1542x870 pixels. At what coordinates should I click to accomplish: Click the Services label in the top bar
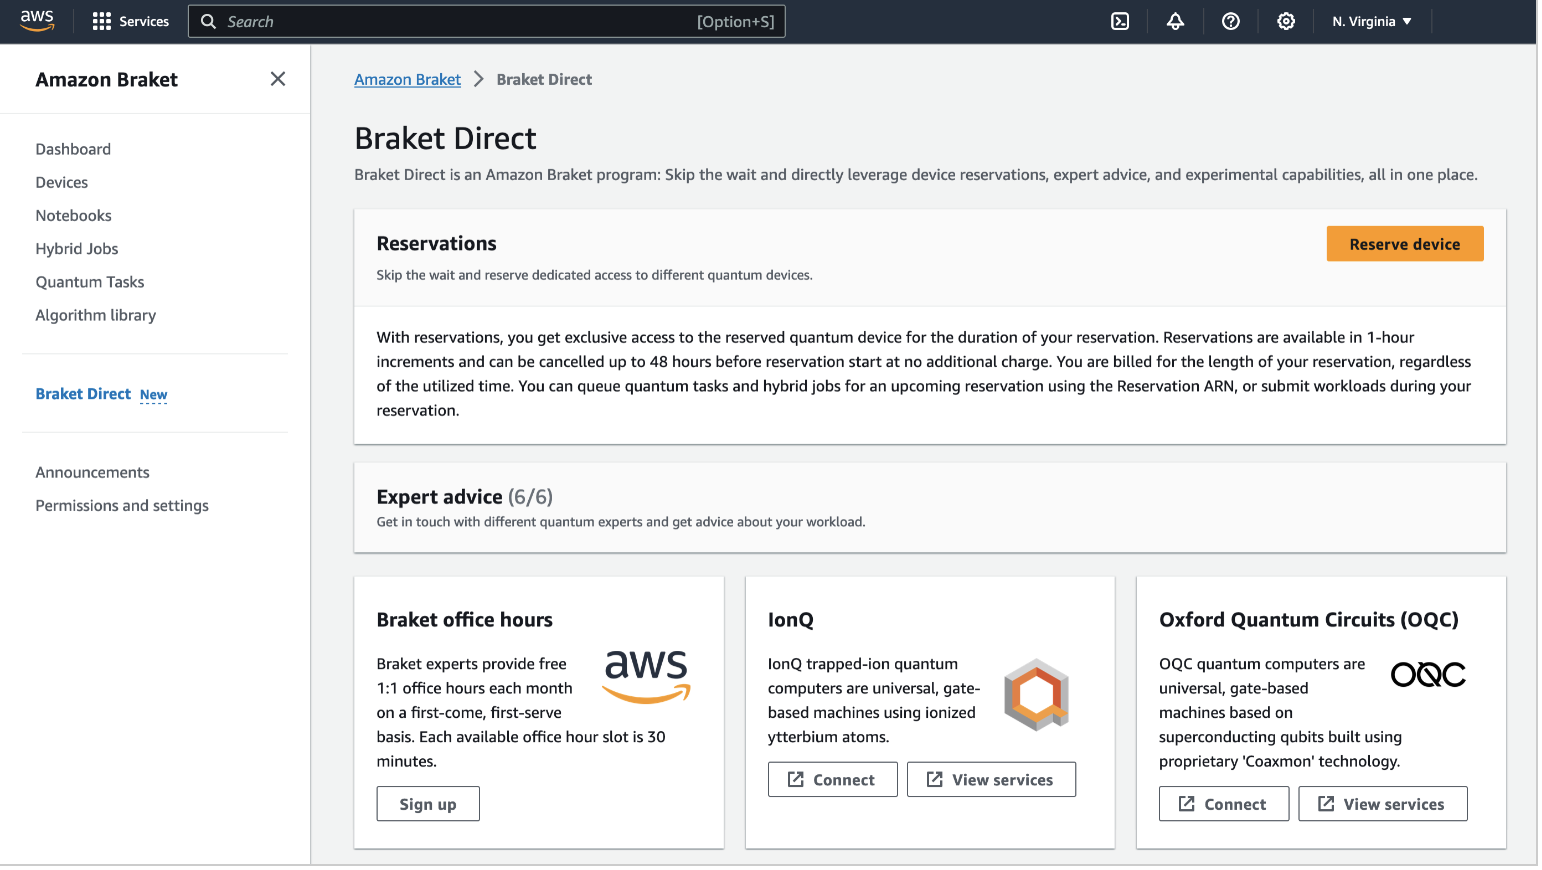[x=144, y=21]
